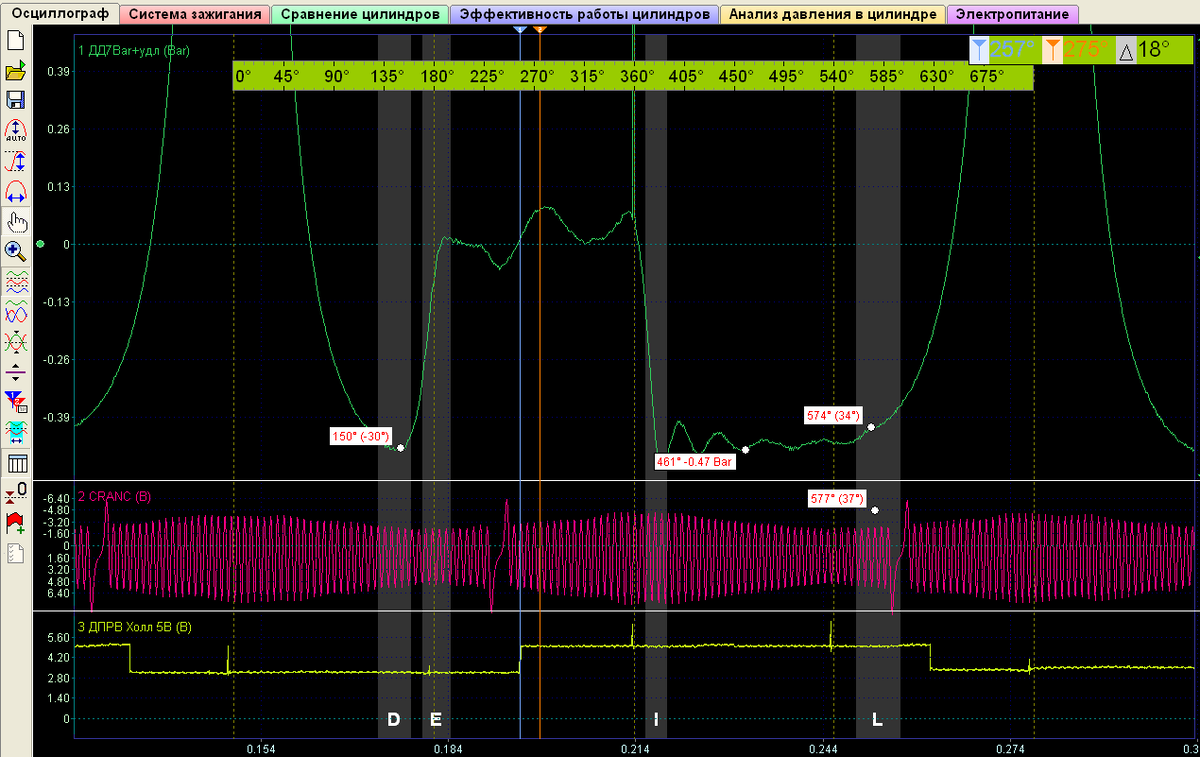Click the 0.154 time axis label
This screenshot has height=757, width=1200.
tap(260, 748)
